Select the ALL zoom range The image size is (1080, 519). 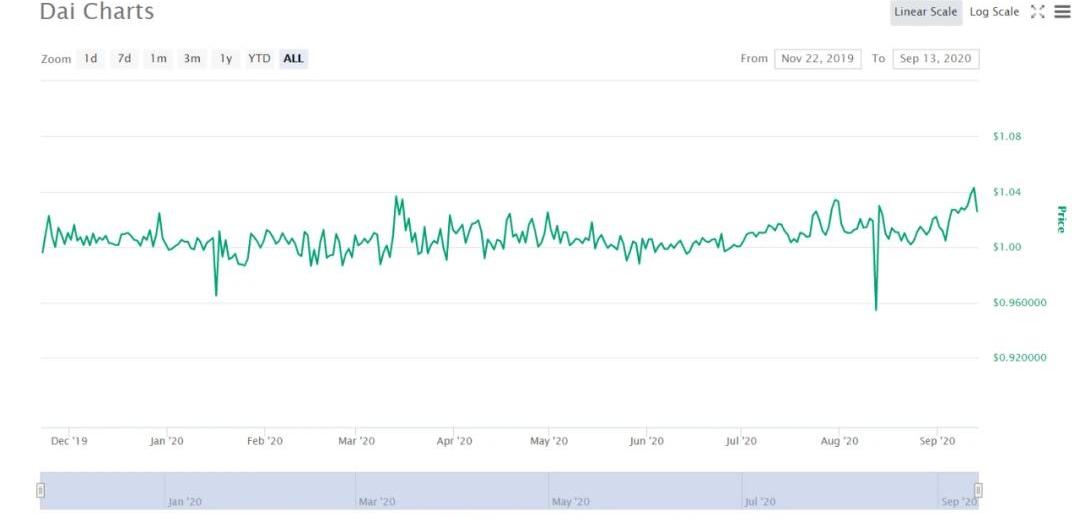point(293,59)
